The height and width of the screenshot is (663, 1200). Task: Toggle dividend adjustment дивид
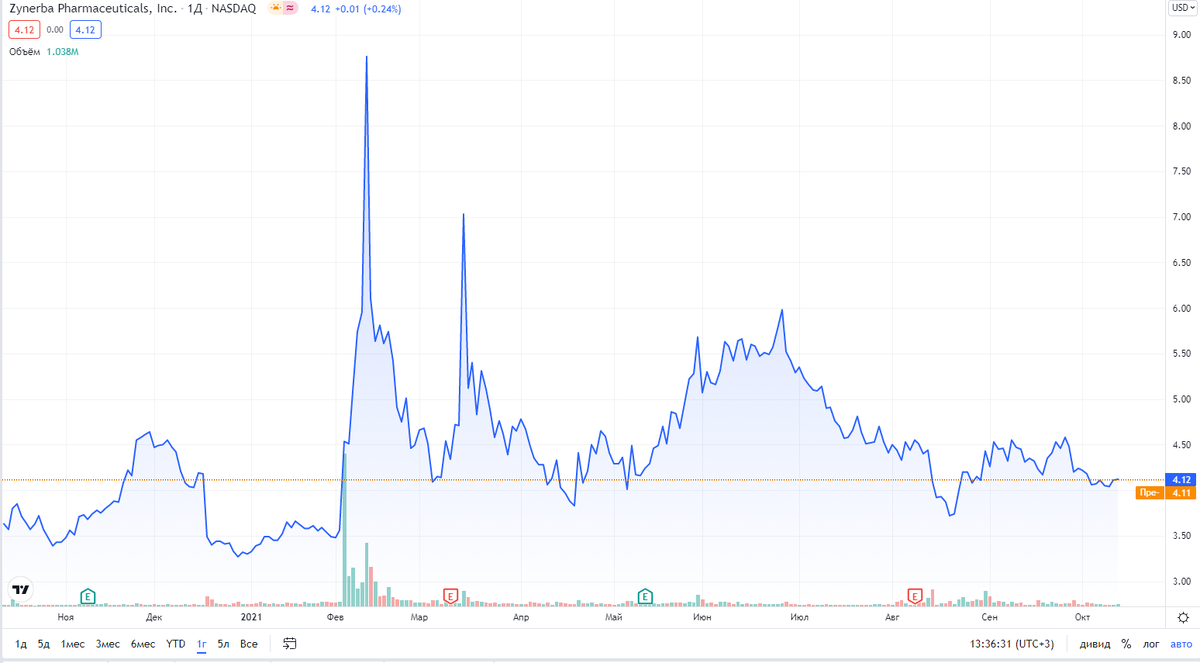1094,644
